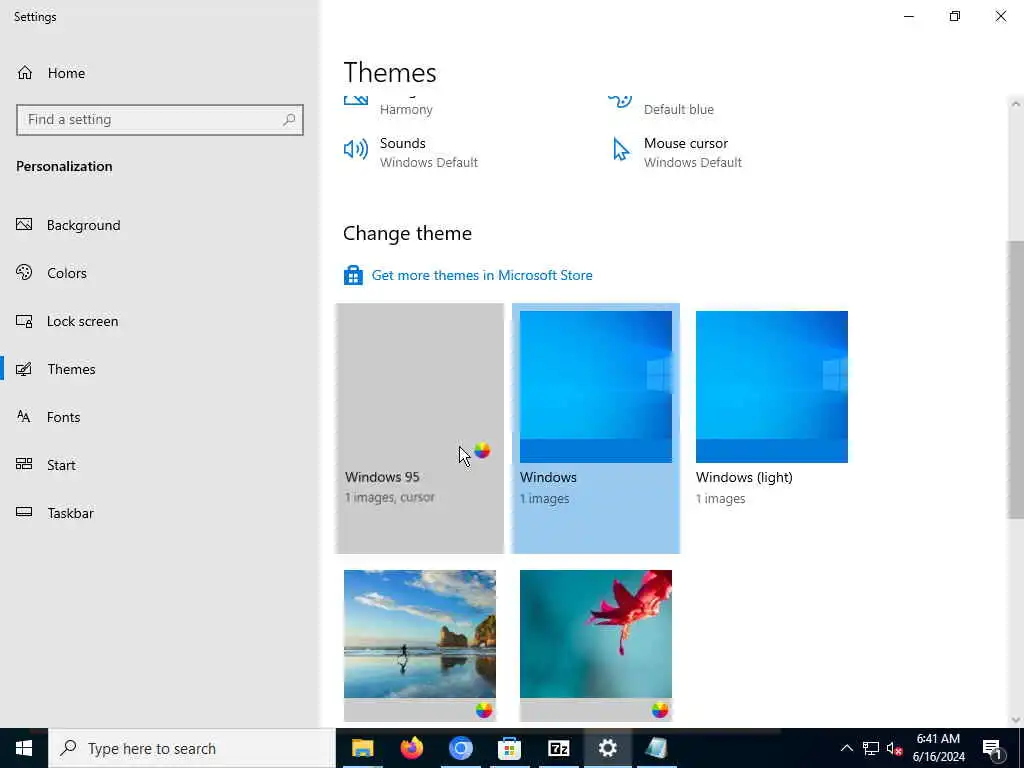Click the search magnifier in Find a setting
This screenshot has height=768, width=1024.
[x=289, y=120]
